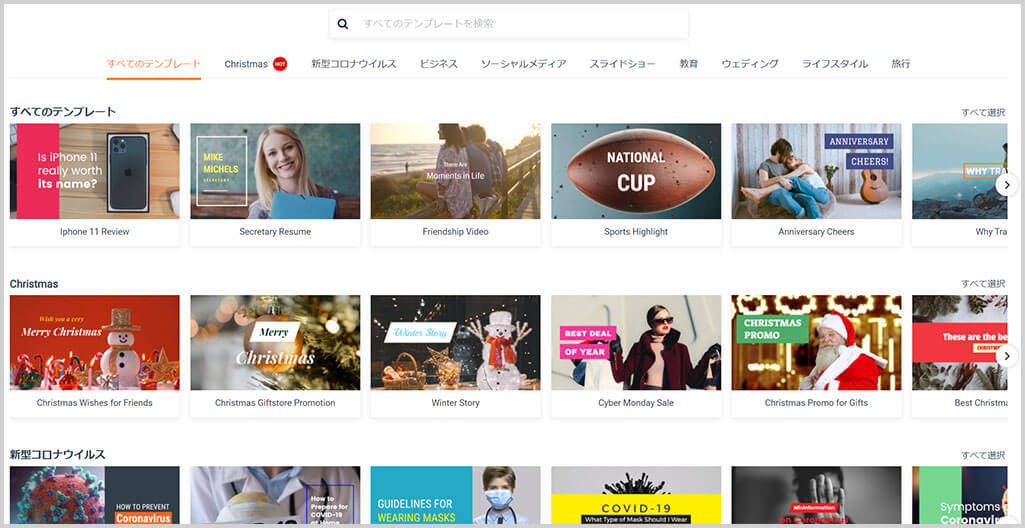Click the Secretary Resume title text
The height and width of the screenshot is (528, 1025).
click(275, 232)
